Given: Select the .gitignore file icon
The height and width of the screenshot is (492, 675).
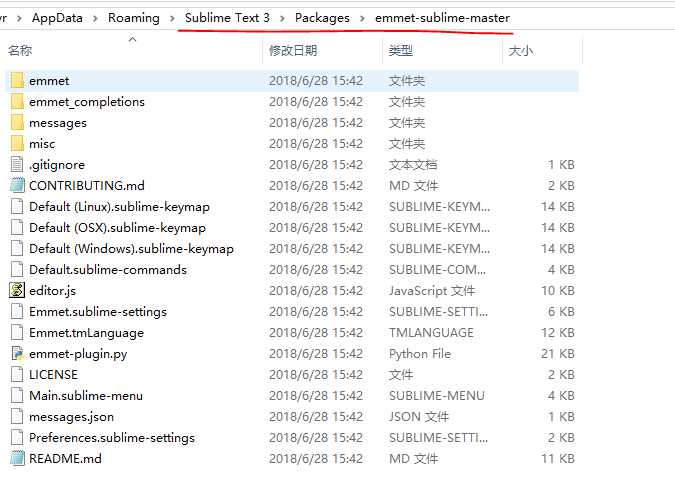Looking at the screenshot, I should pos(17,164).
